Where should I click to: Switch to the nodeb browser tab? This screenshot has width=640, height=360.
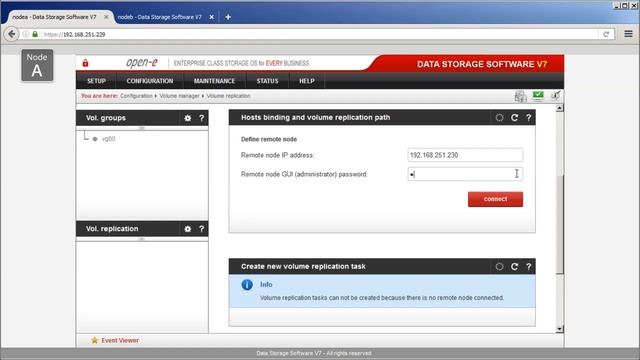point(160,17)
